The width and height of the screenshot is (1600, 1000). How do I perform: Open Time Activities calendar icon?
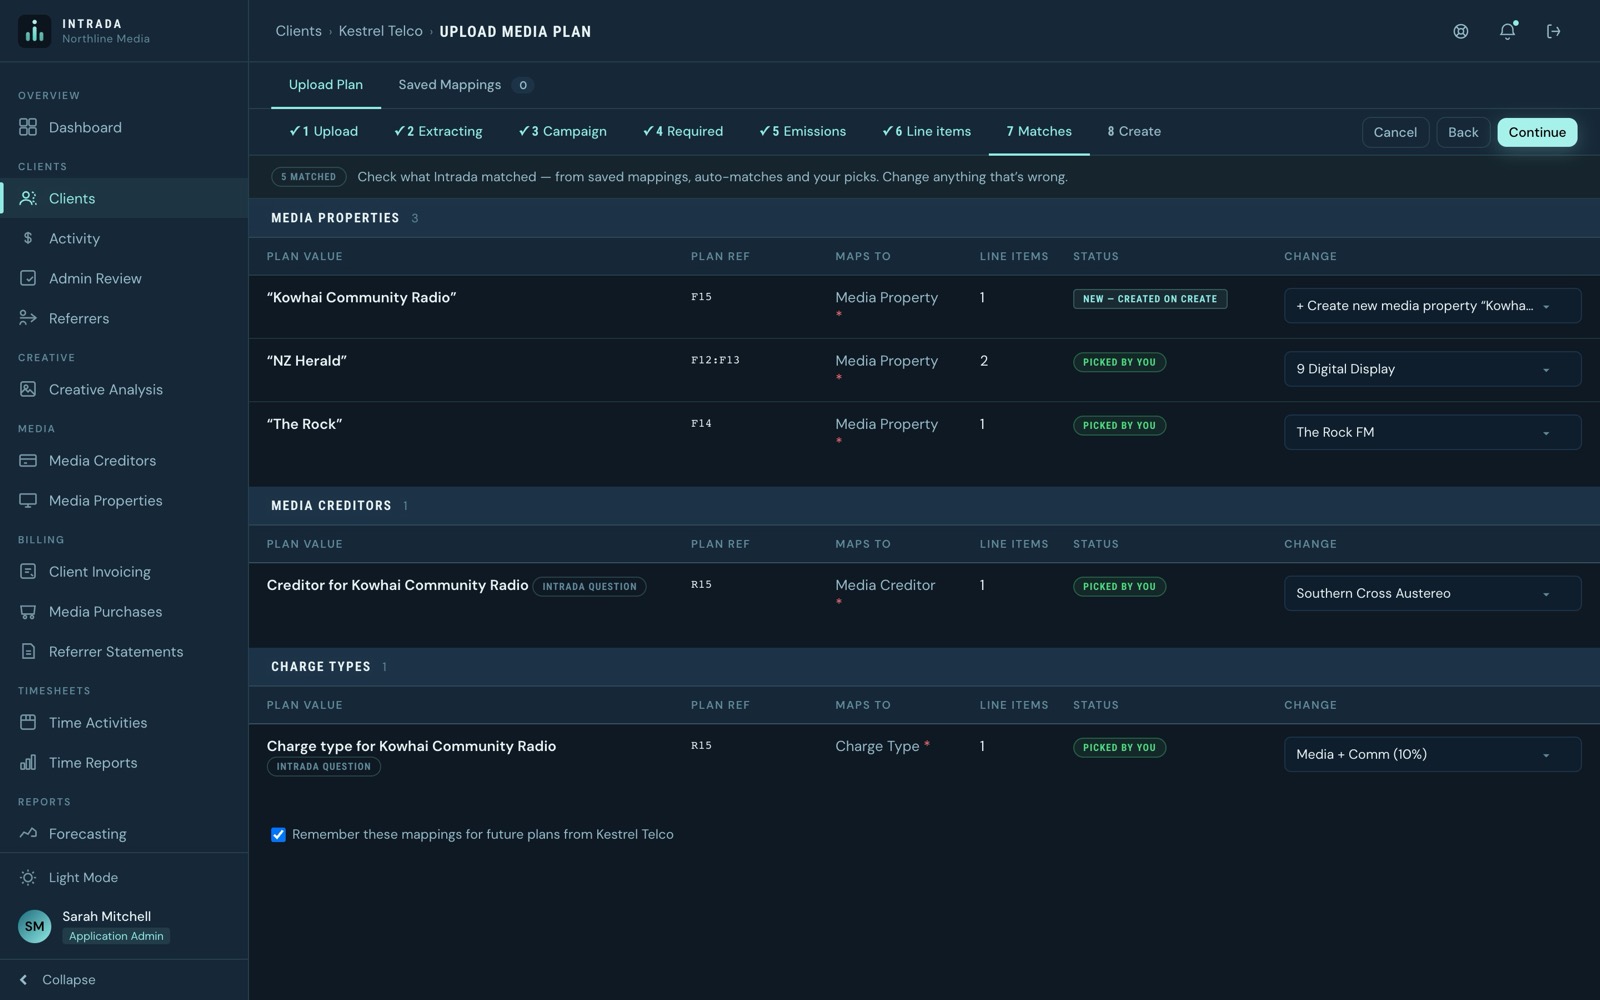tap(28, 722)
